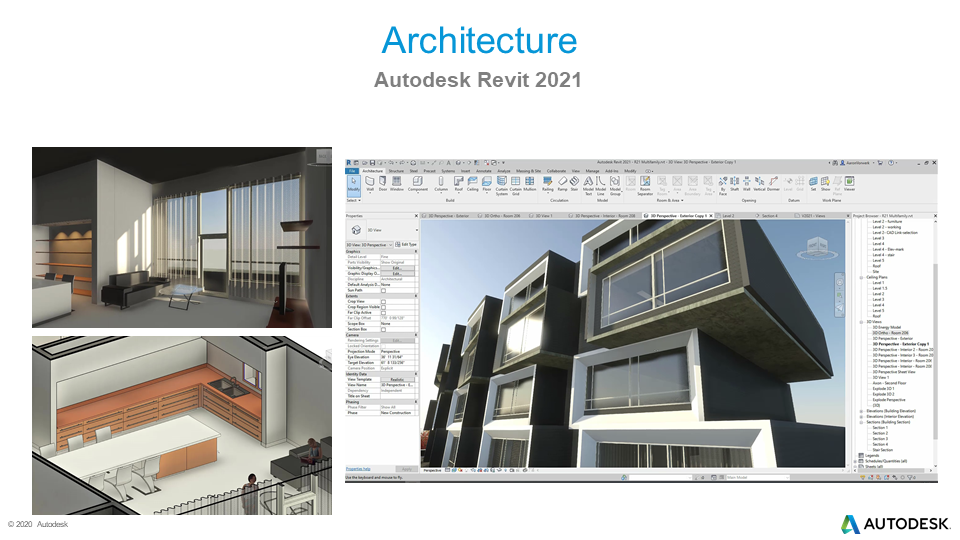Expand the Room & Area panel dropdown
960x540 pixels.
[x=670, y=200]
